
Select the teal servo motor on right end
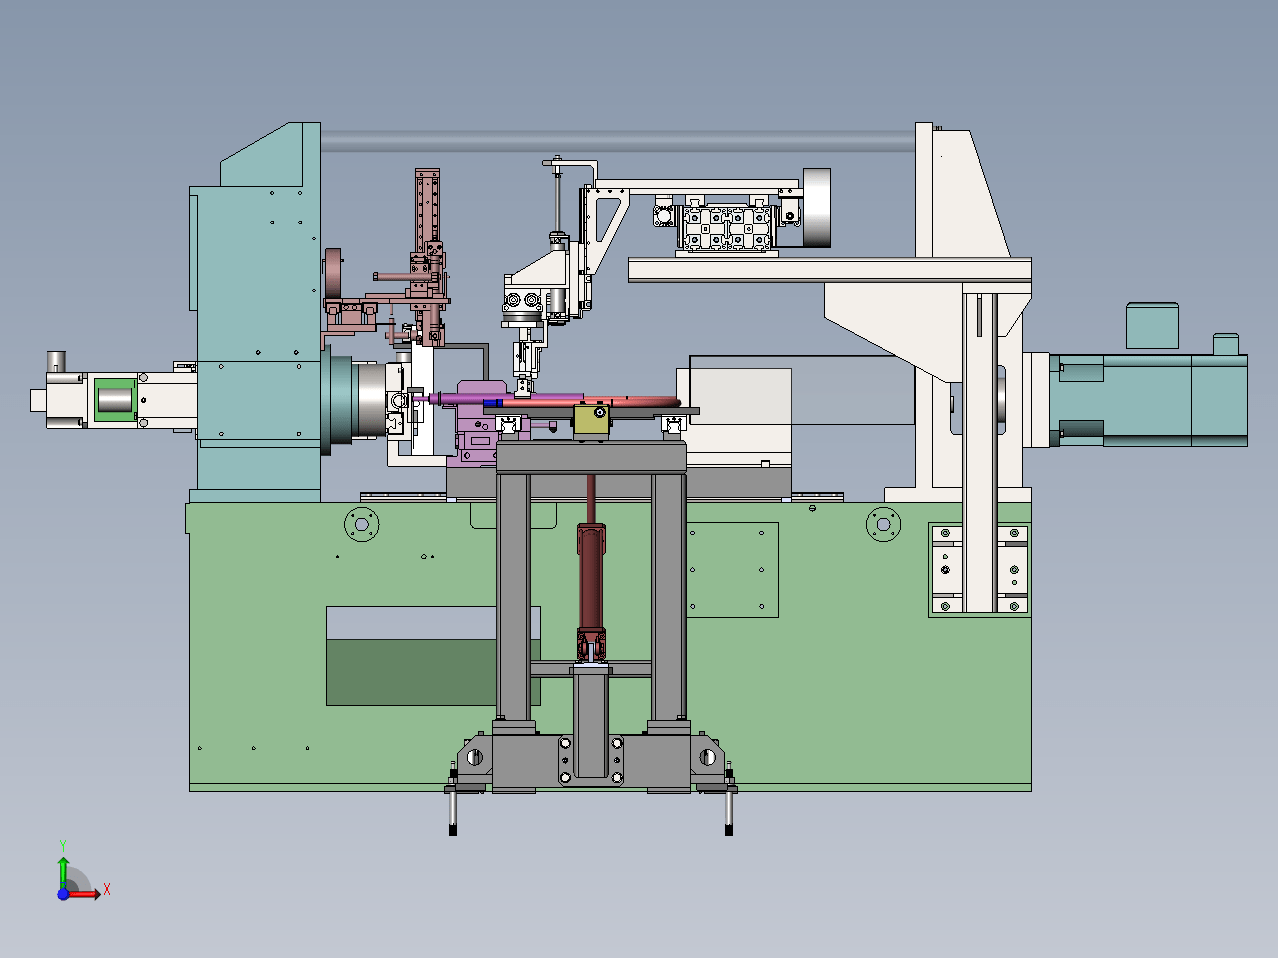click(x=1148, y=399)
